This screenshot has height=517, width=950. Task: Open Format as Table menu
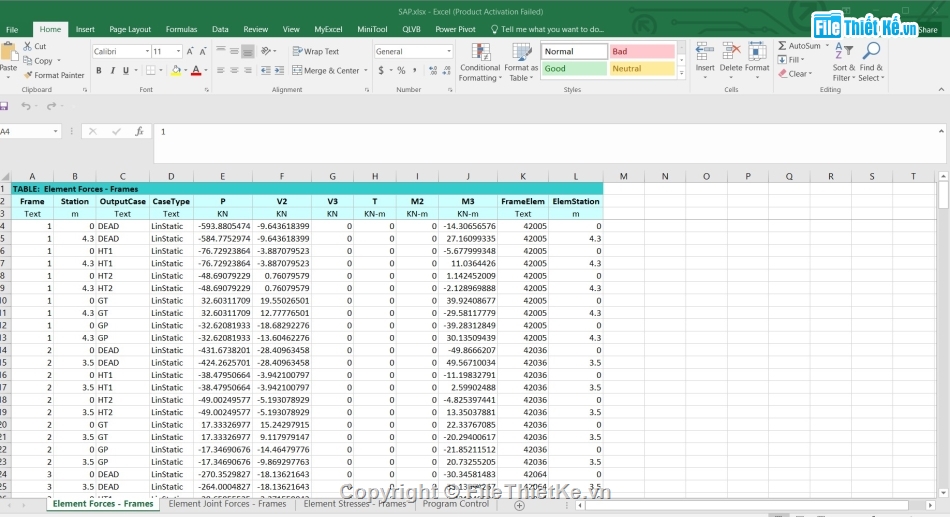pyautogui.click(x=521, y=62)
